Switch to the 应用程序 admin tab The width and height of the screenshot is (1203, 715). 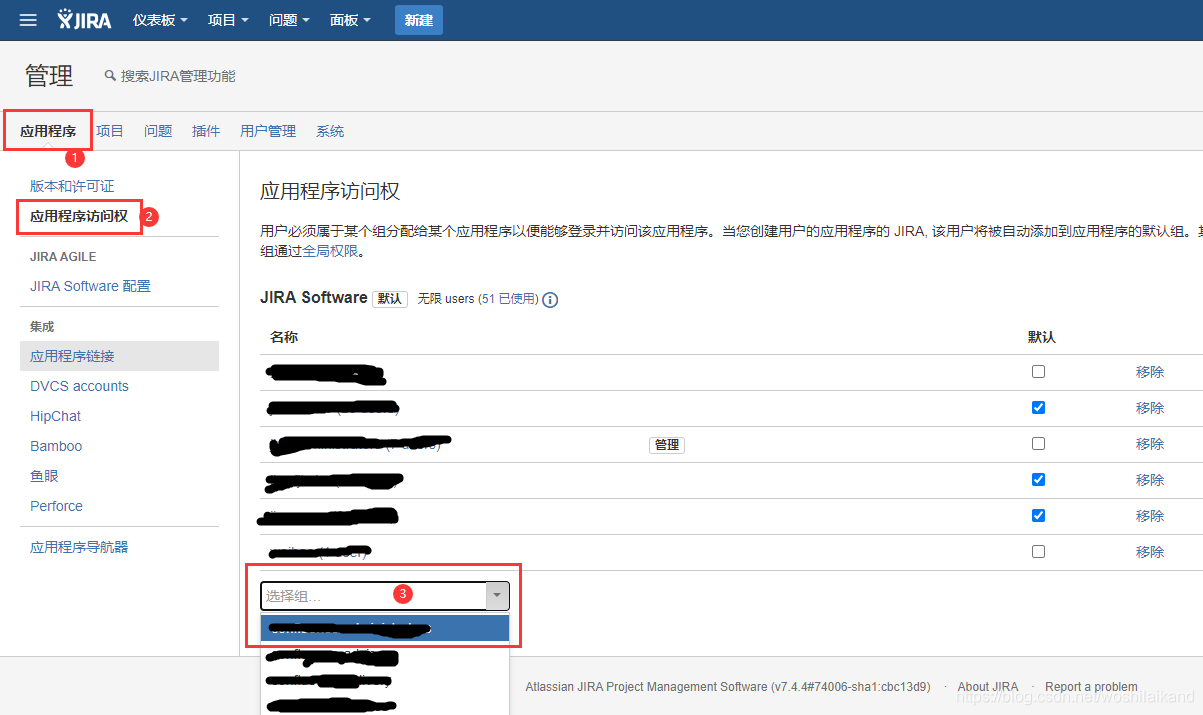pos(48,131)
